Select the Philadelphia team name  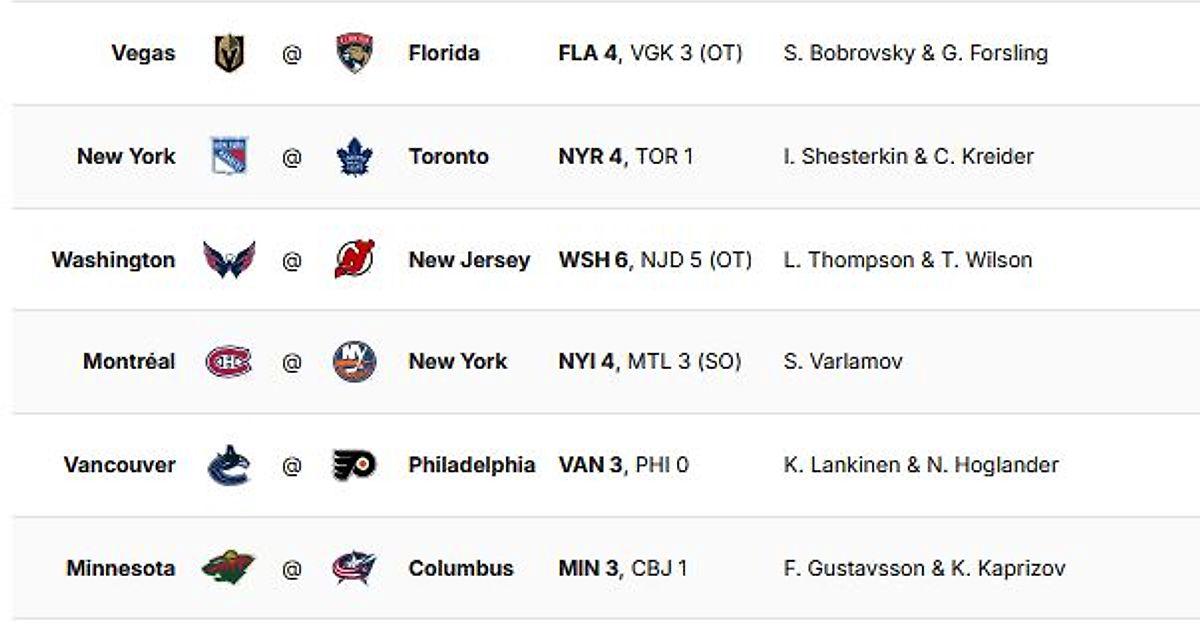coord(471,465)
